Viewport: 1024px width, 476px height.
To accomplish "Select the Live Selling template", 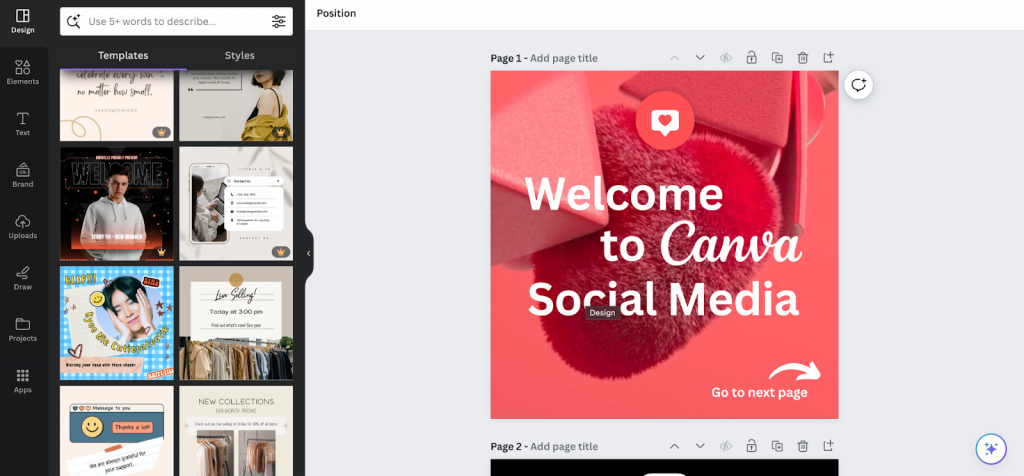I will 236,323.
